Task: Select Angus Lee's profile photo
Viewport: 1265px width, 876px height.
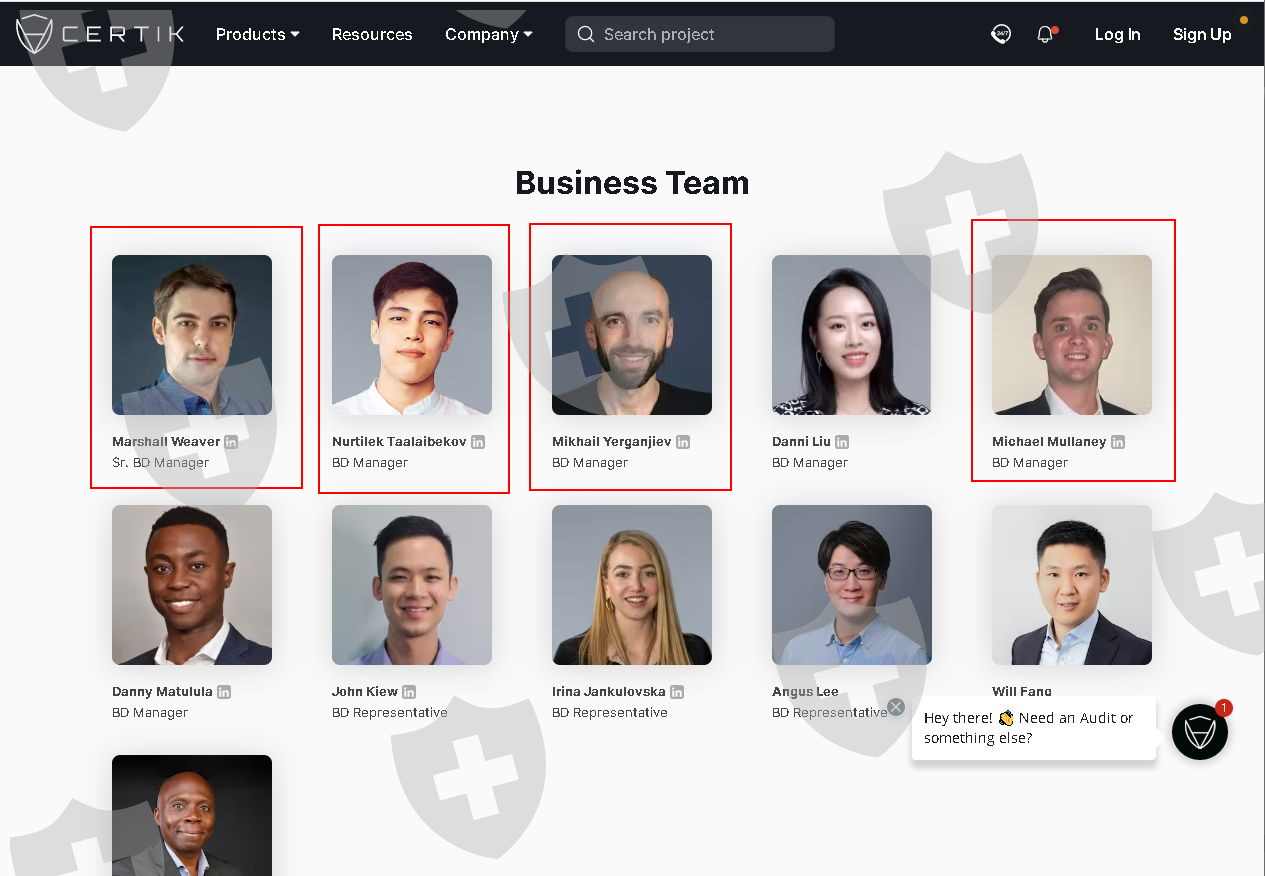Action: coord(852,585)
